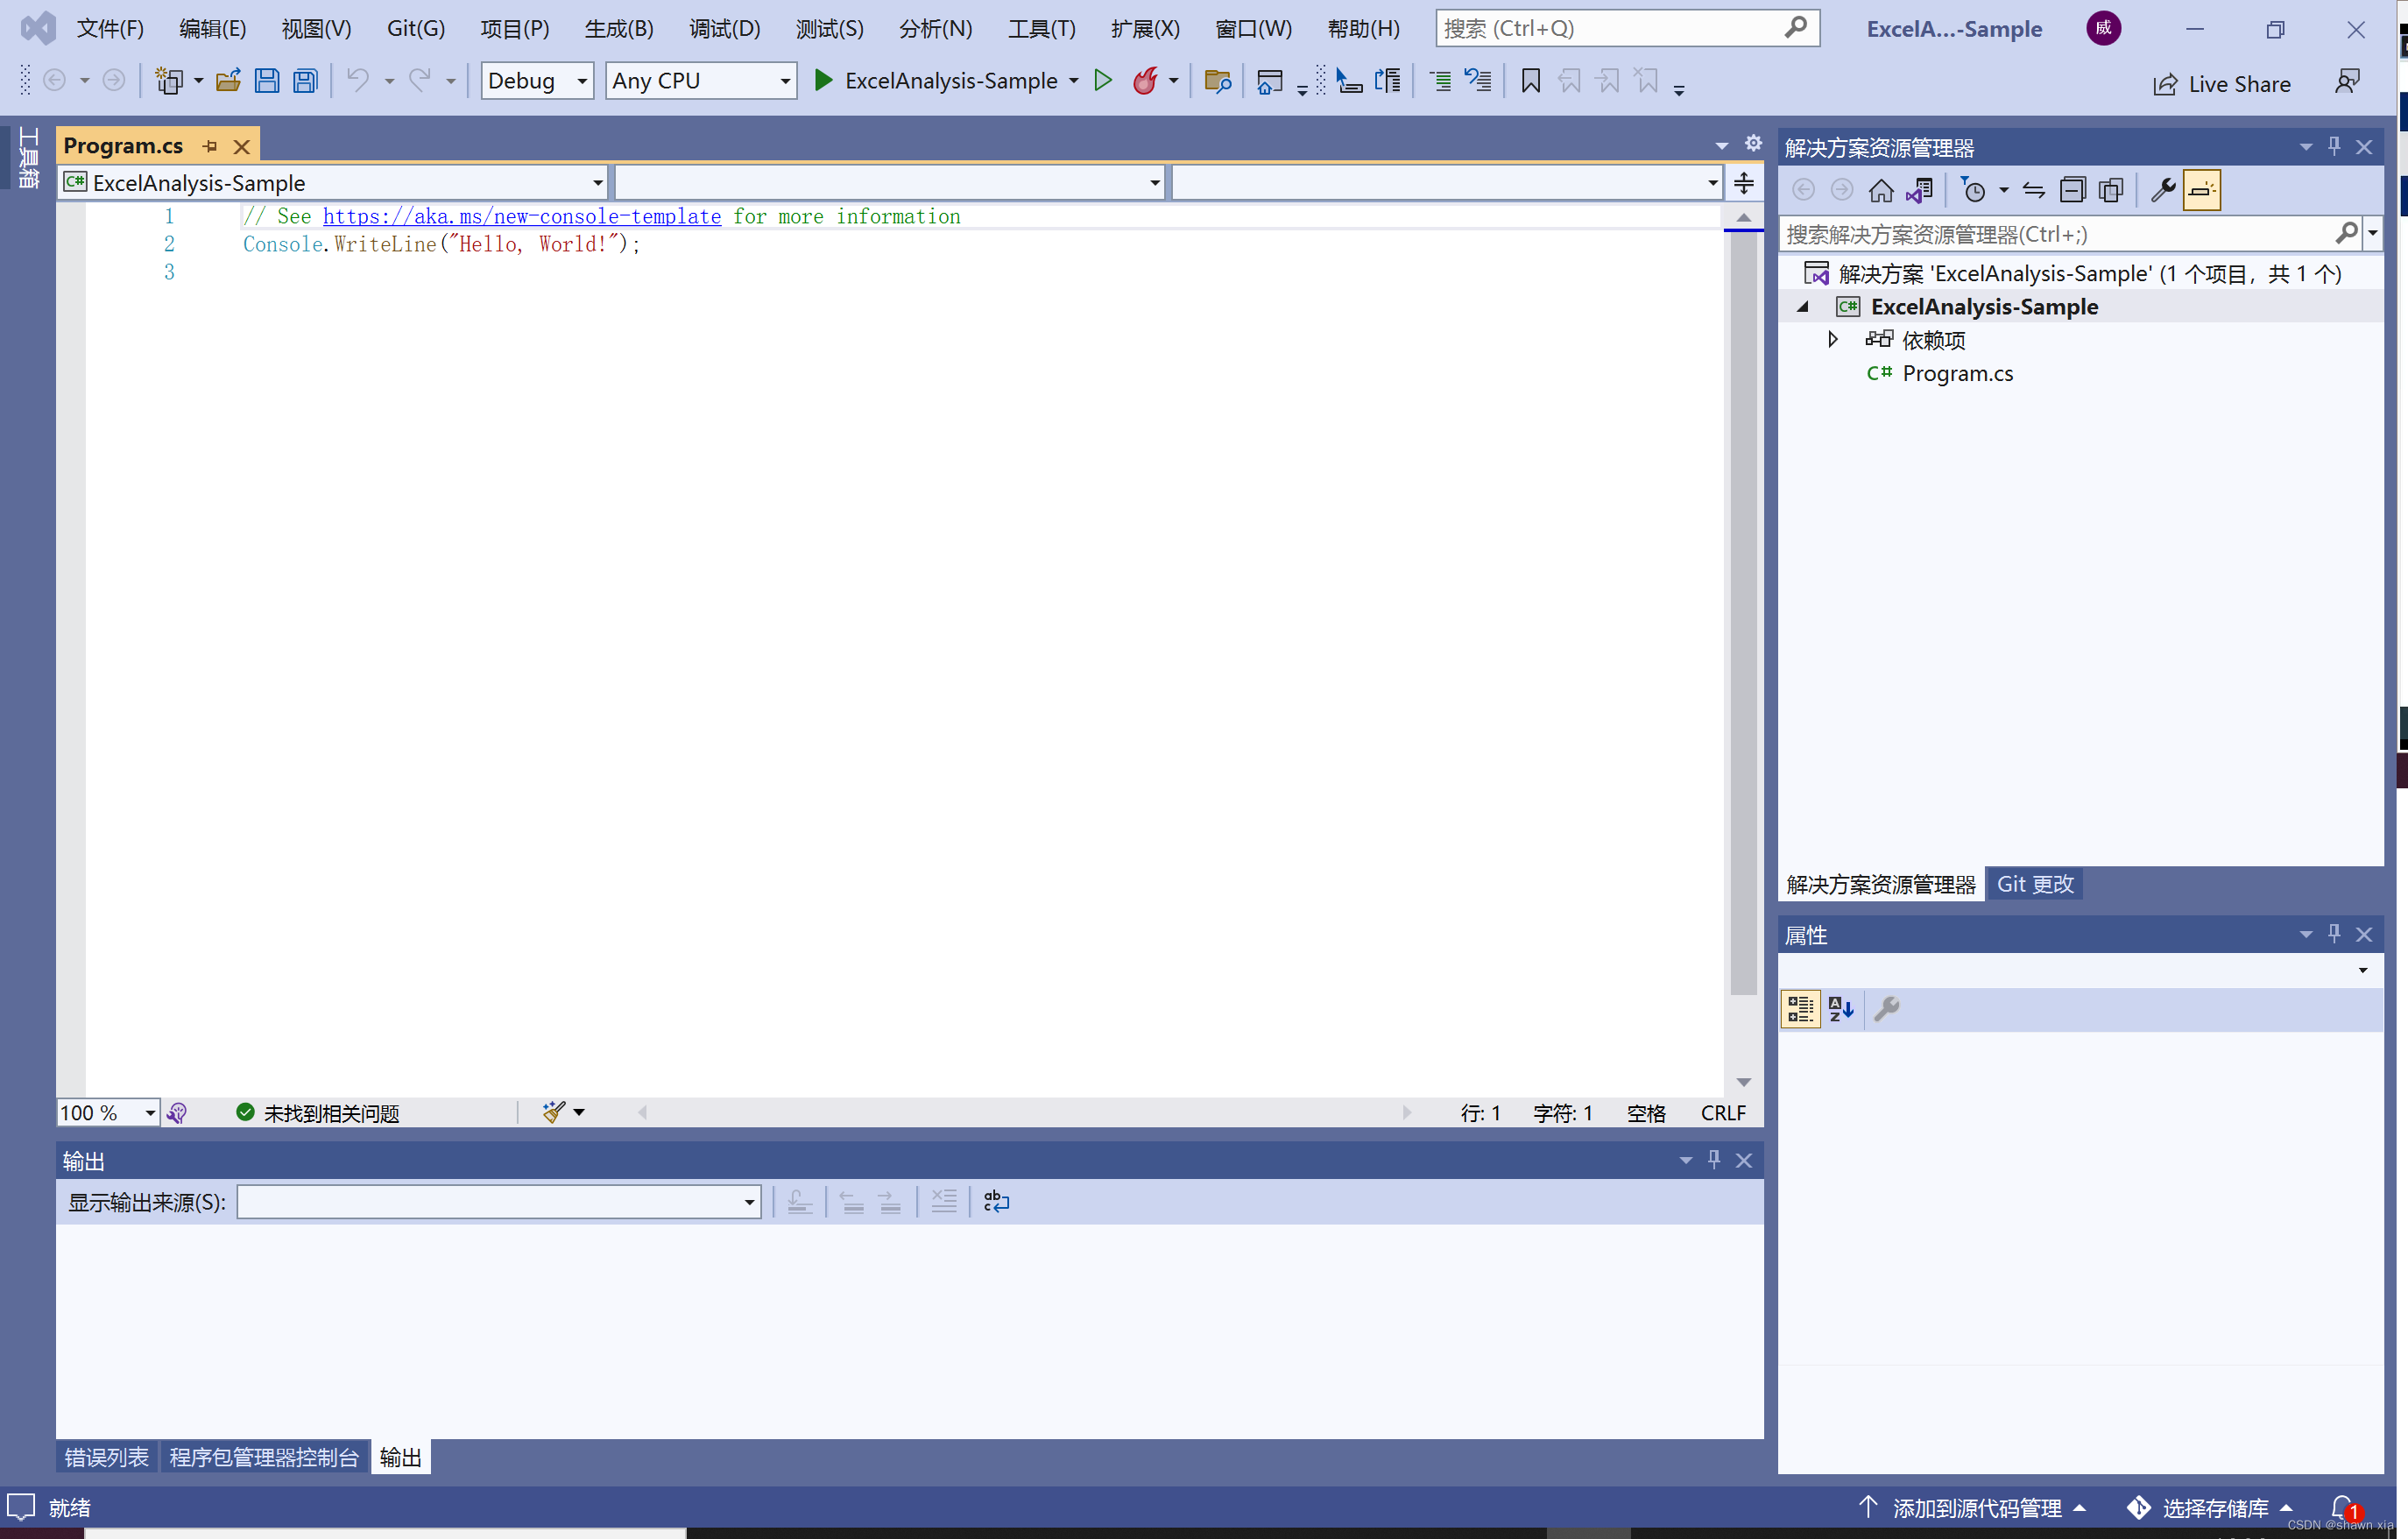Click Alphabetical sort icon in Properties panel

coord(1841,1009)
